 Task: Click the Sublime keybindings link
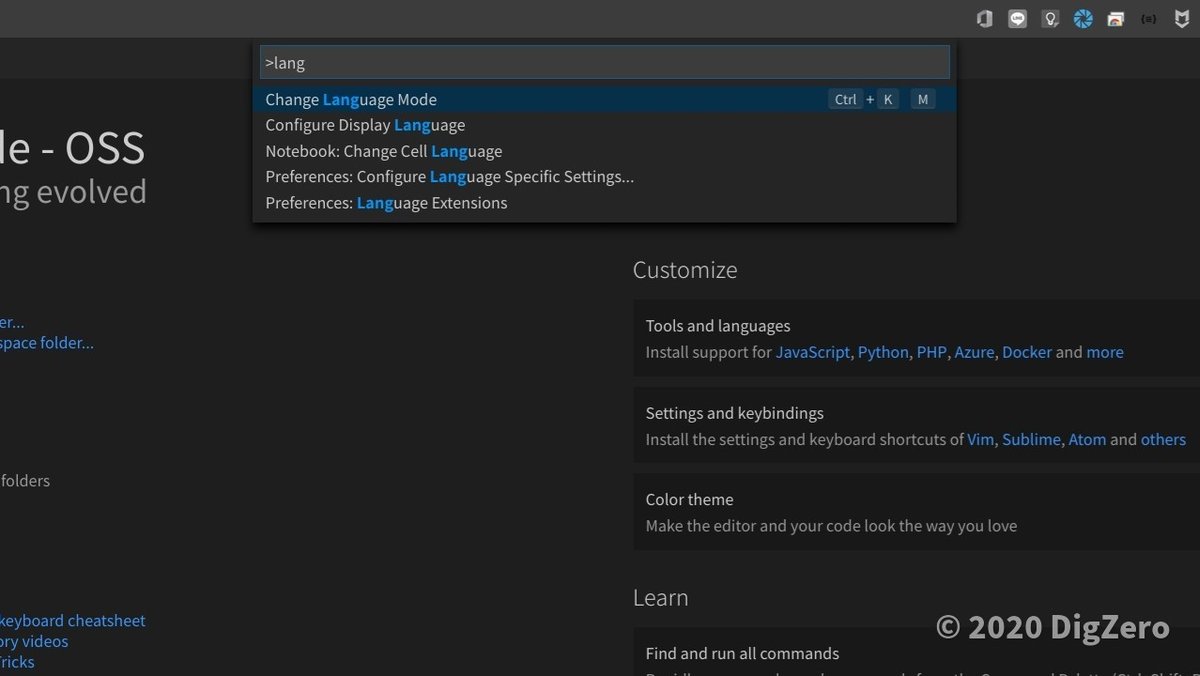click(1030, 439)
